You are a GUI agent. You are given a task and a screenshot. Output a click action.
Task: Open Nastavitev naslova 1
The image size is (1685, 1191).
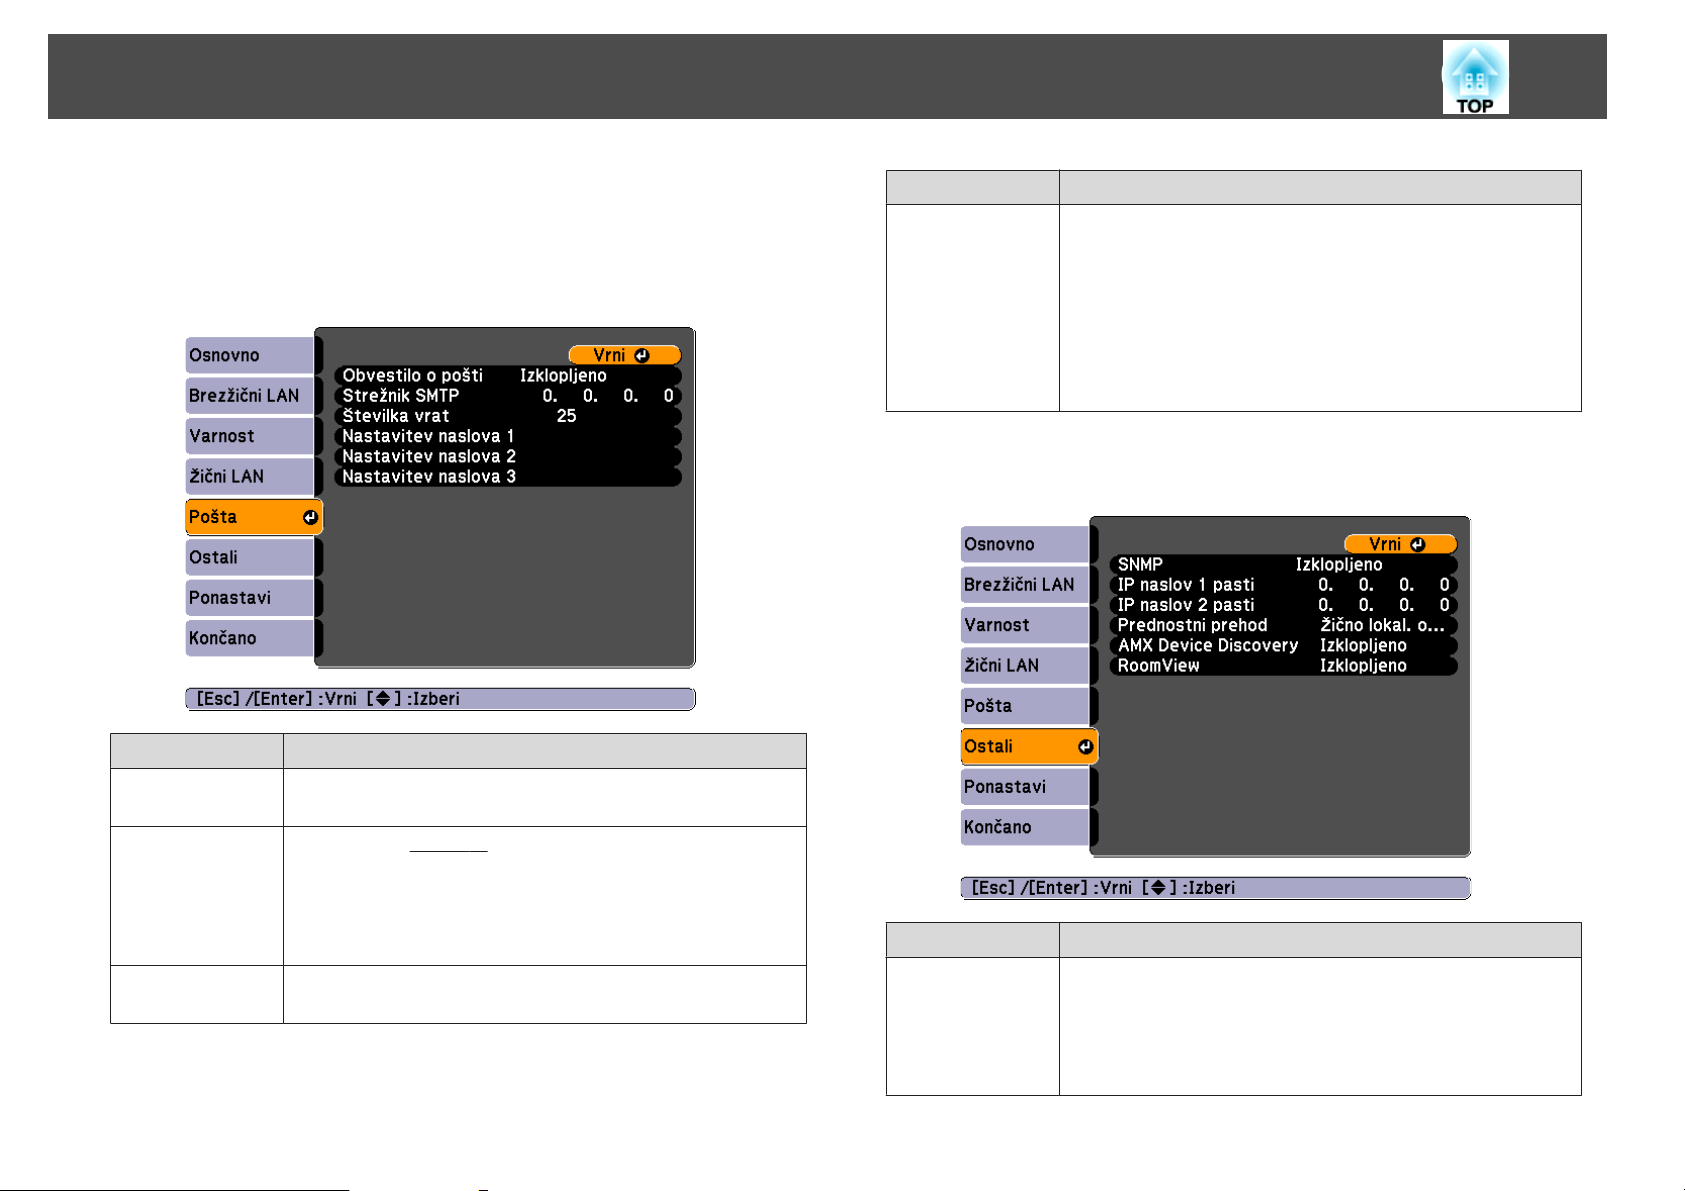tap(508, 436)
